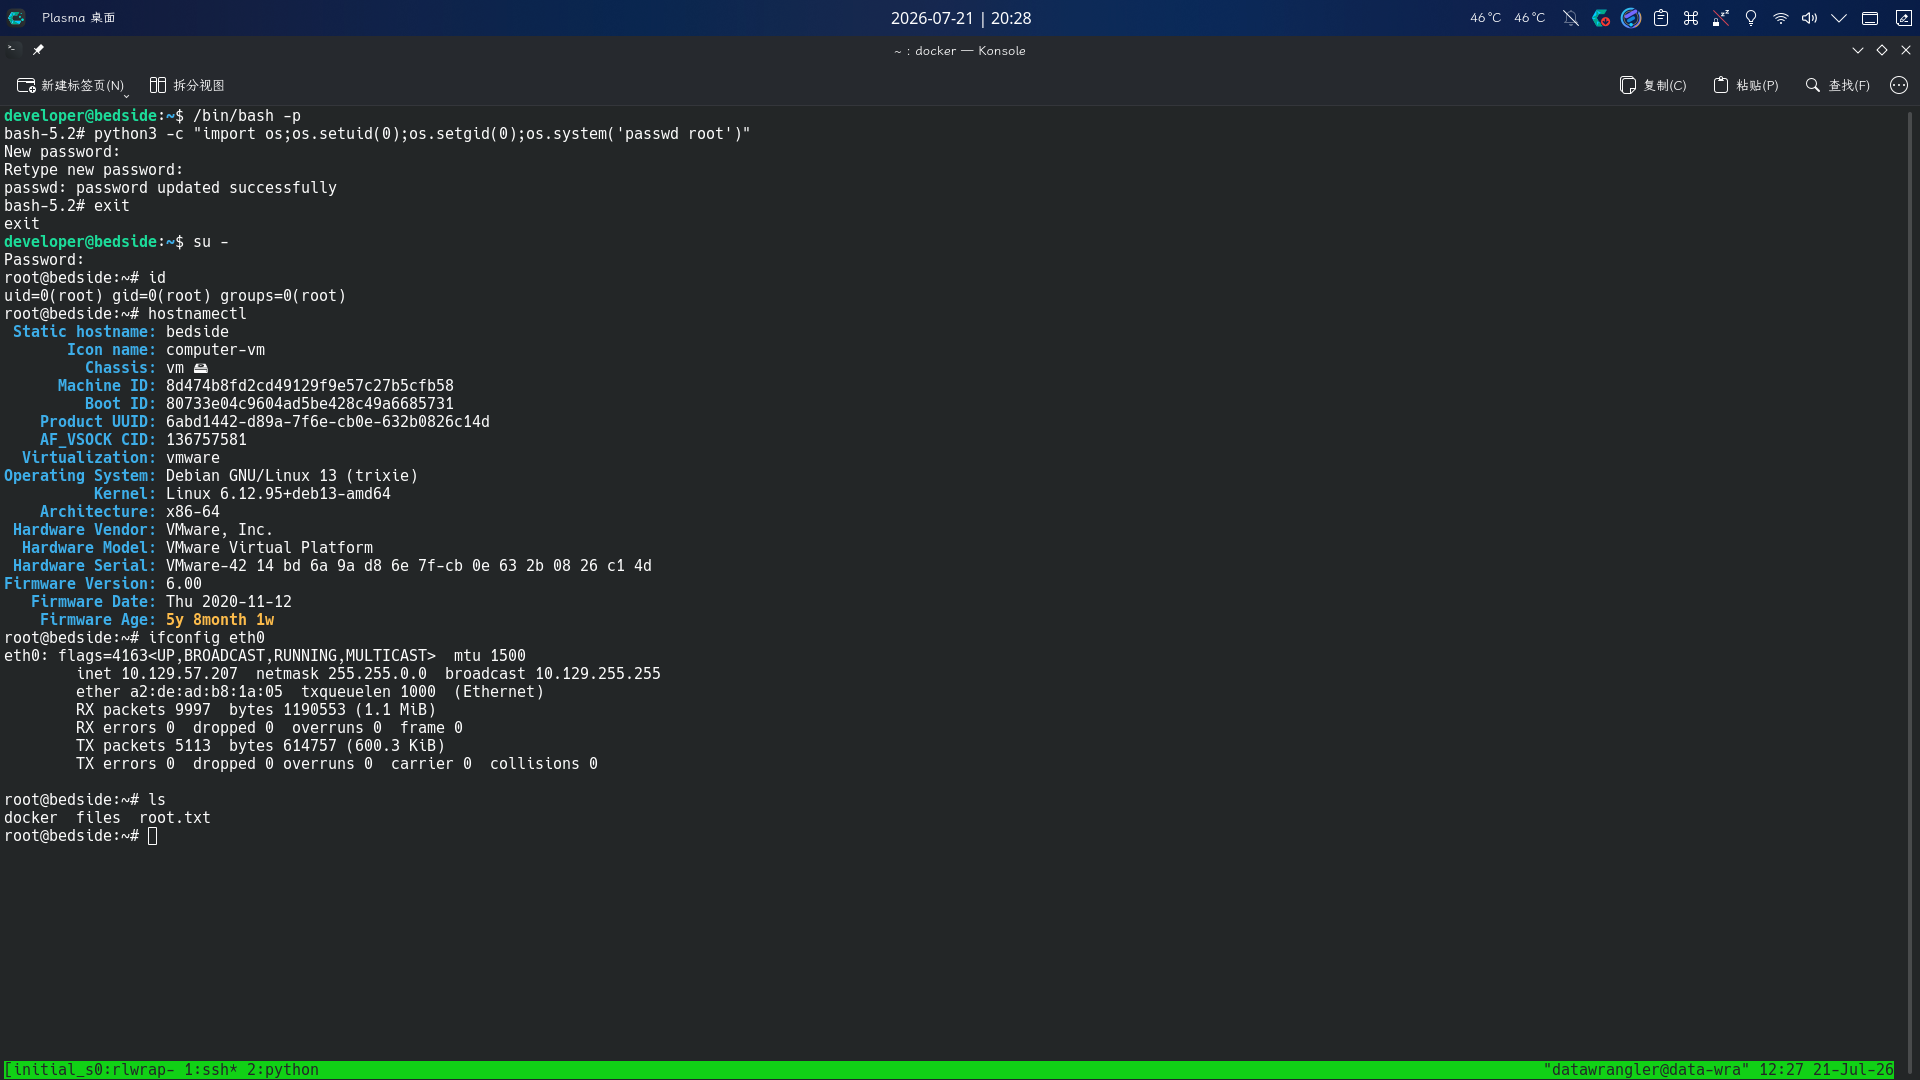Open the system update tray icon with the red arrow

tap(1601, 18)
